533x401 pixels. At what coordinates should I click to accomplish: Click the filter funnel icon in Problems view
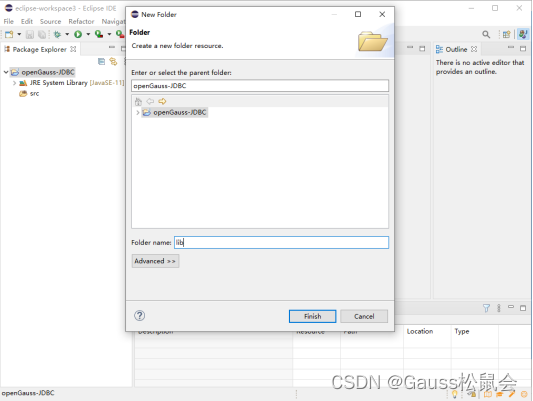pyautogui.click(x=486, y=308)
